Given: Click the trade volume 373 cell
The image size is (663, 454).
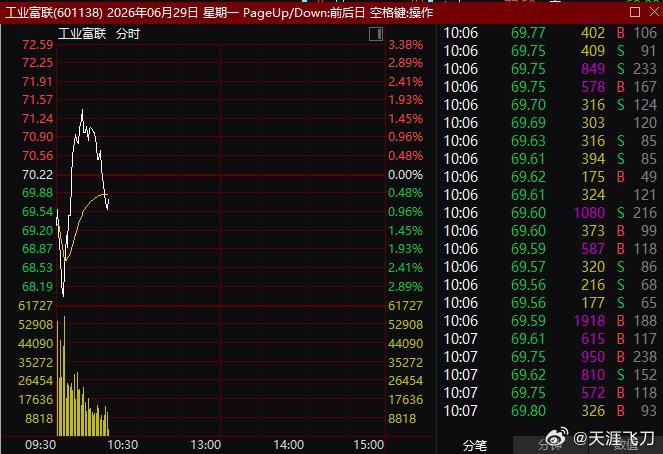Looking at the screenshot, I should tap(593, 231).
